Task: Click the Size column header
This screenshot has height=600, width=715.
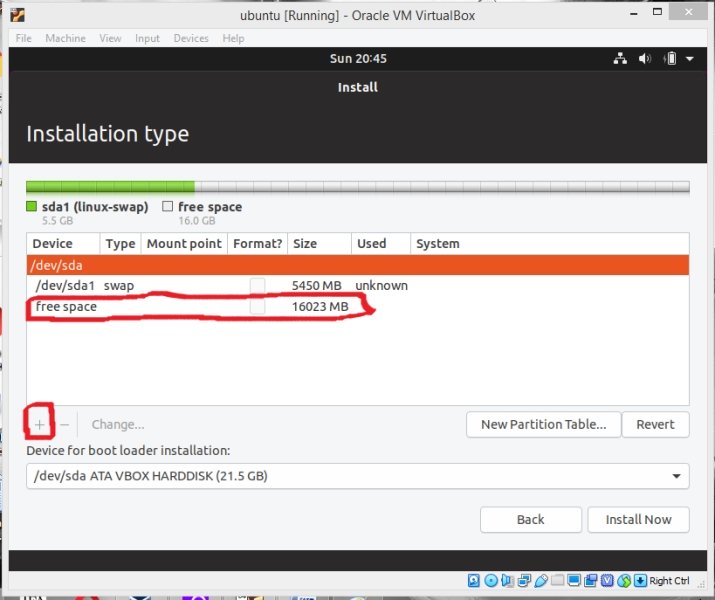Action: [319, 243]
